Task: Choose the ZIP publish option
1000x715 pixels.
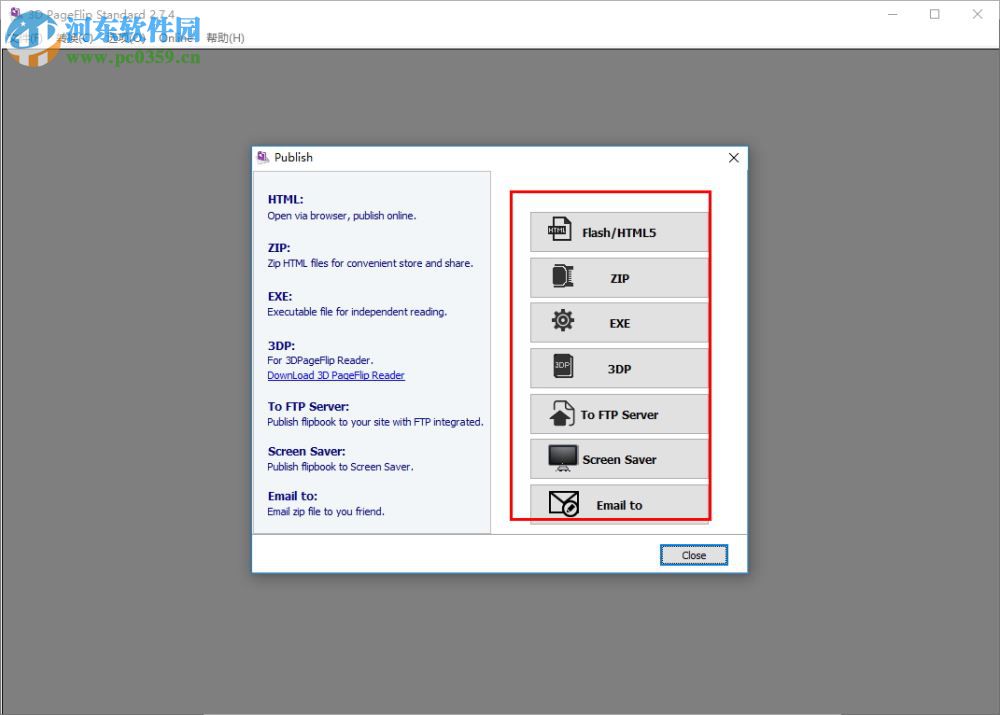Action: point(619,278)
